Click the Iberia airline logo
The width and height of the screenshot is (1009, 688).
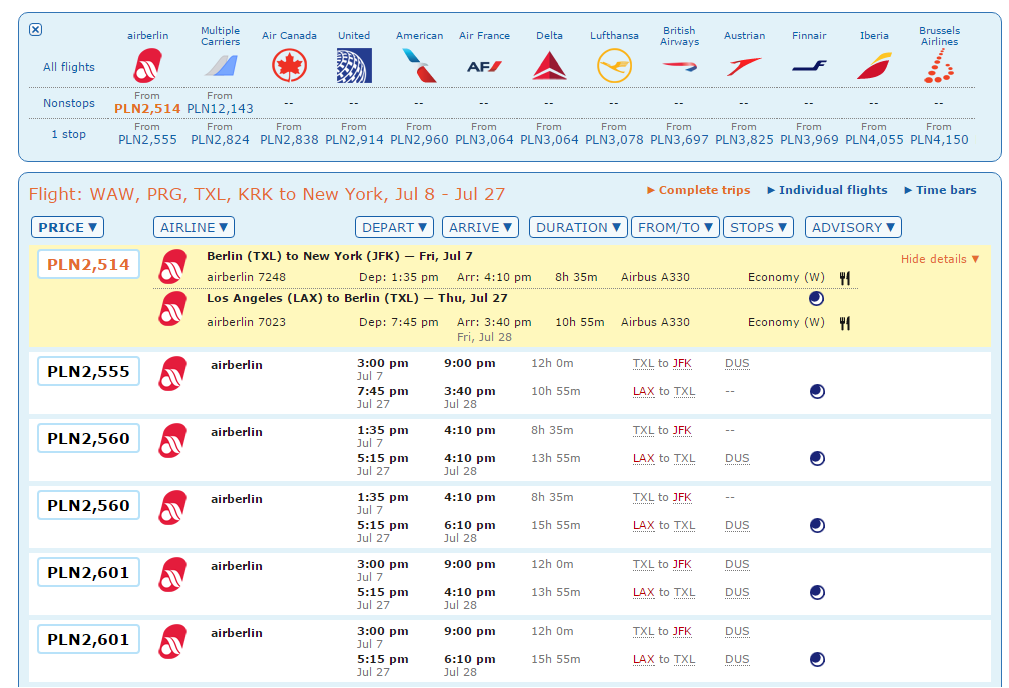874,66
